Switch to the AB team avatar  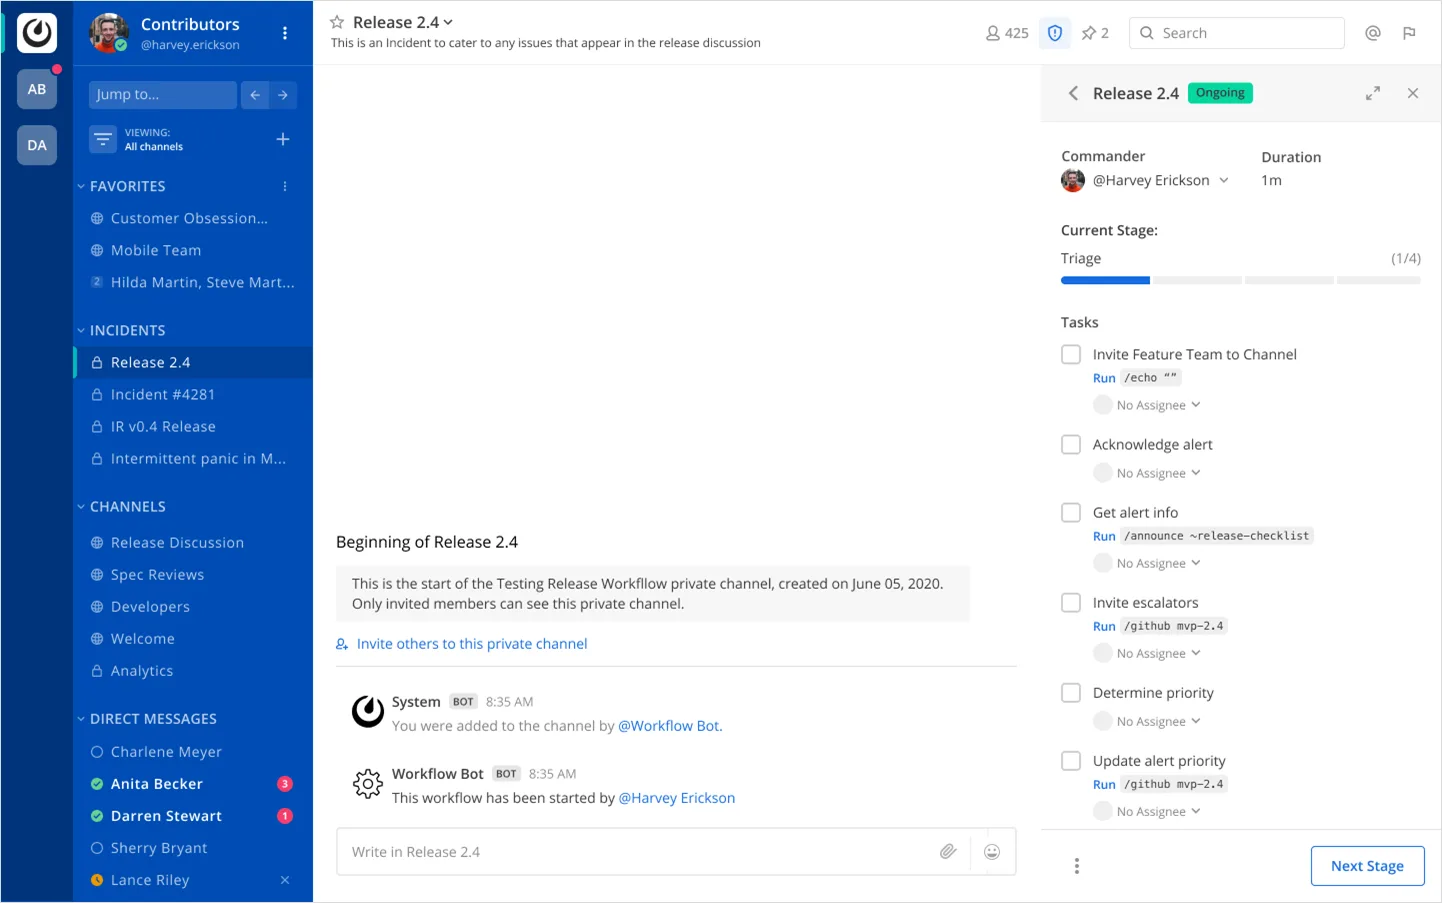37,89
